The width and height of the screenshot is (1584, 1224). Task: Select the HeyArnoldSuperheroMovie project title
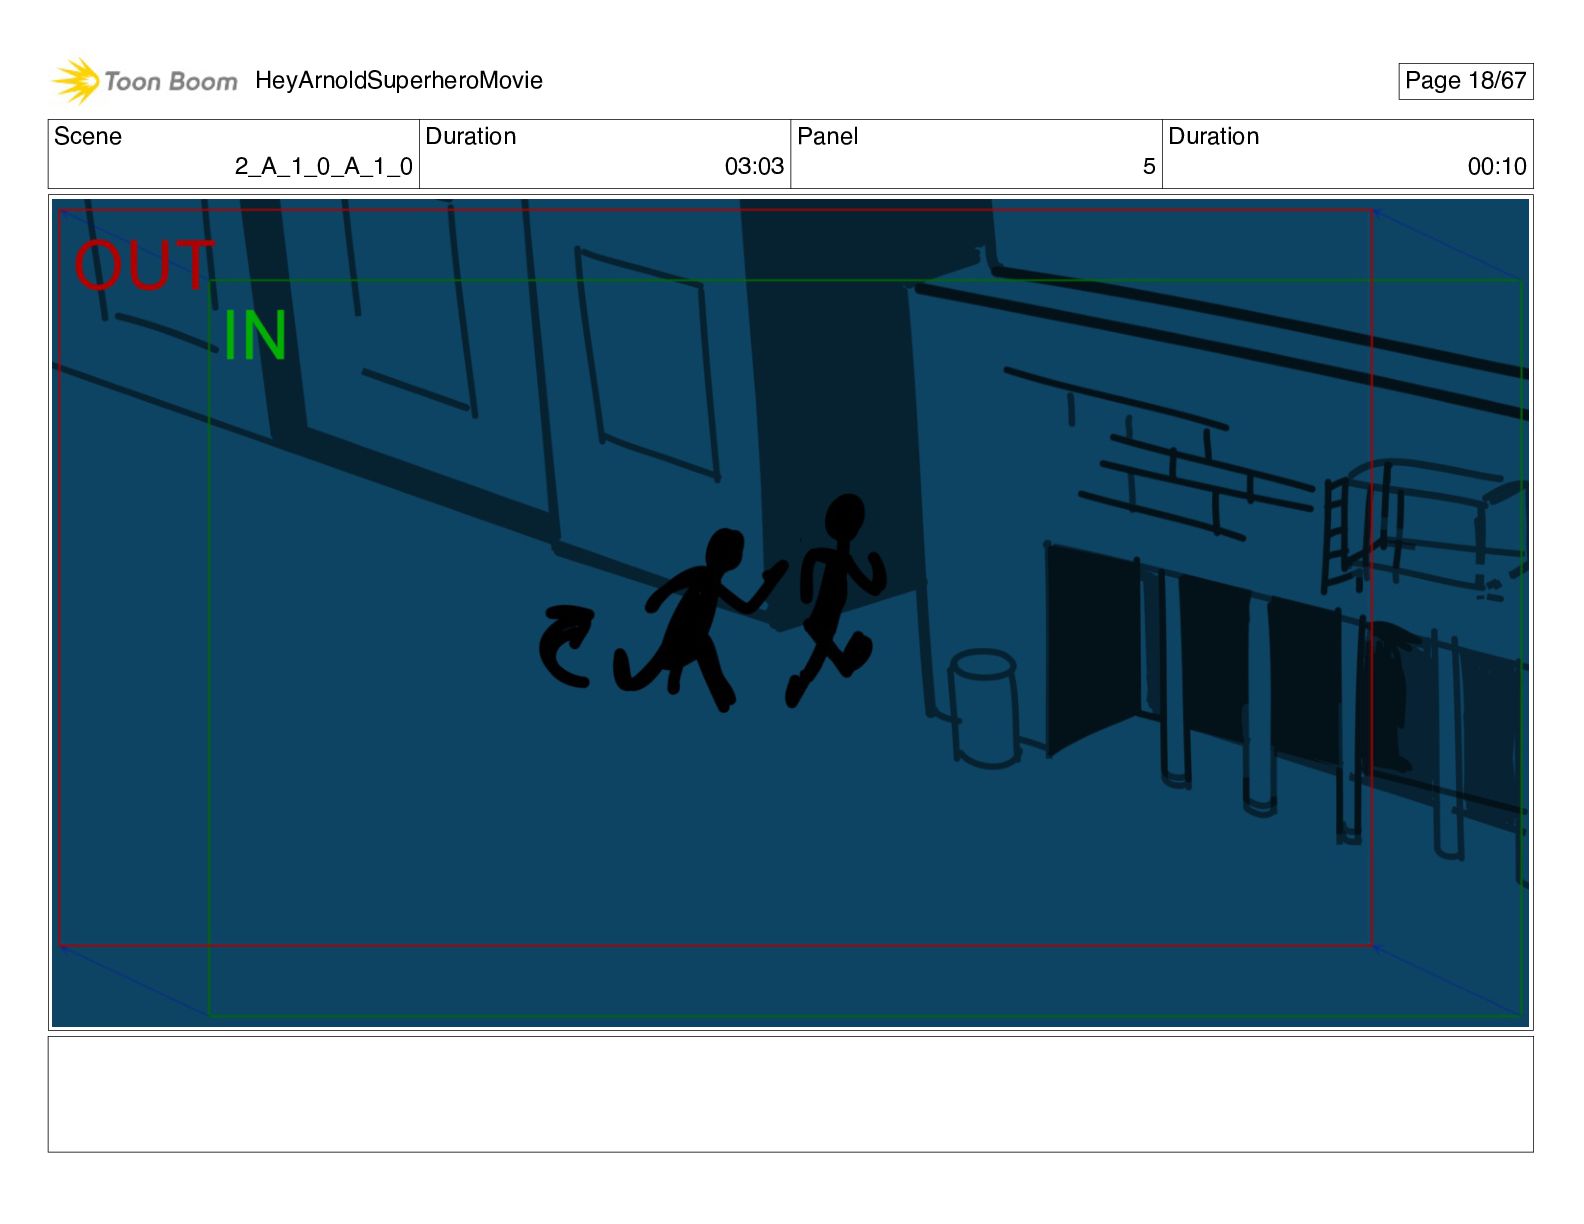tap(399, 80)
